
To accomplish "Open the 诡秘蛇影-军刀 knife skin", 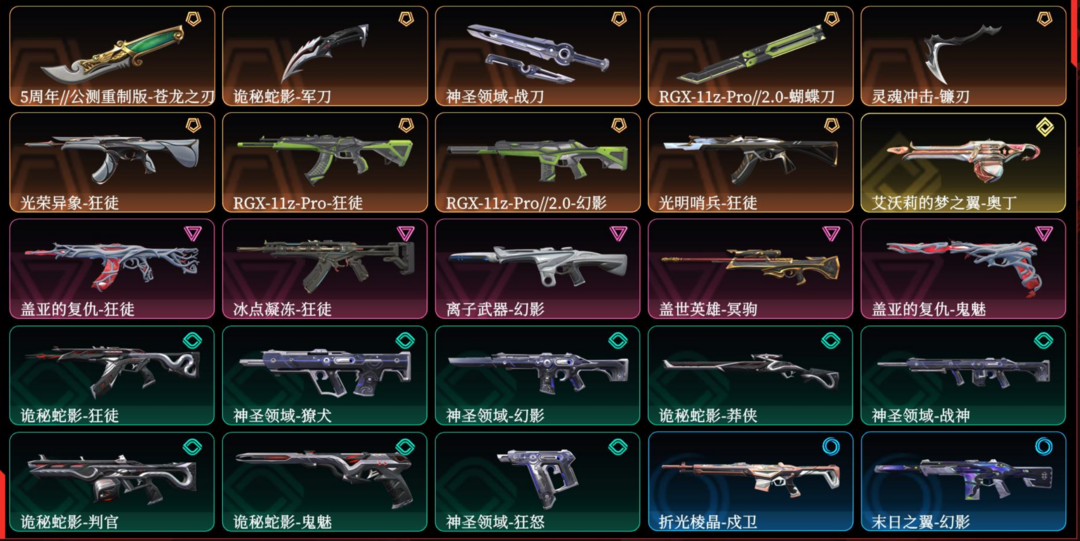I will 325,57.
